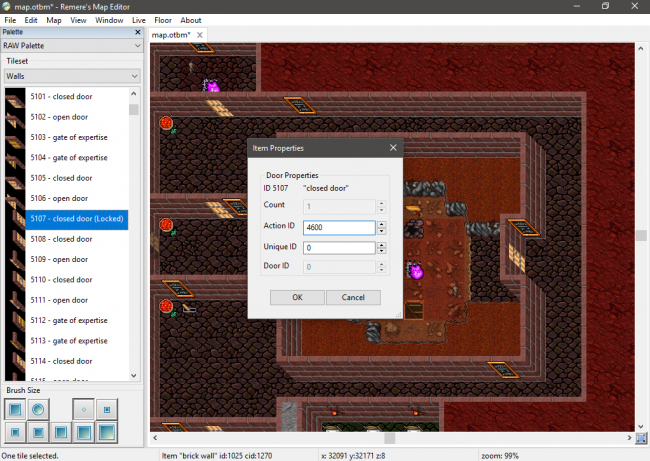Pick the fourth square in bottom brush row
The height and width of the screenshot is (461, 650).
[84, 432]
